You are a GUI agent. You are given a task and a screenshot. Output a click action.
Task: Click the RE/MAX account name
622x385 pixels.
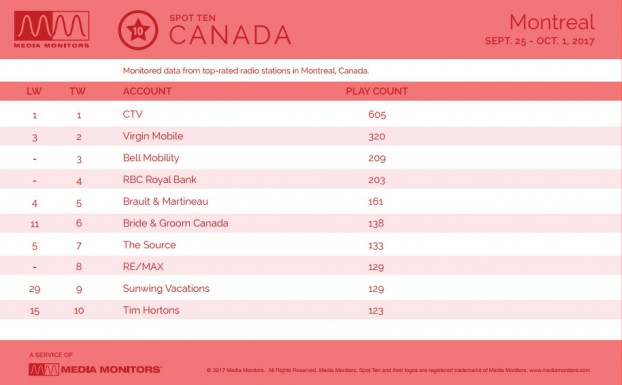click(x=143, y=266)
